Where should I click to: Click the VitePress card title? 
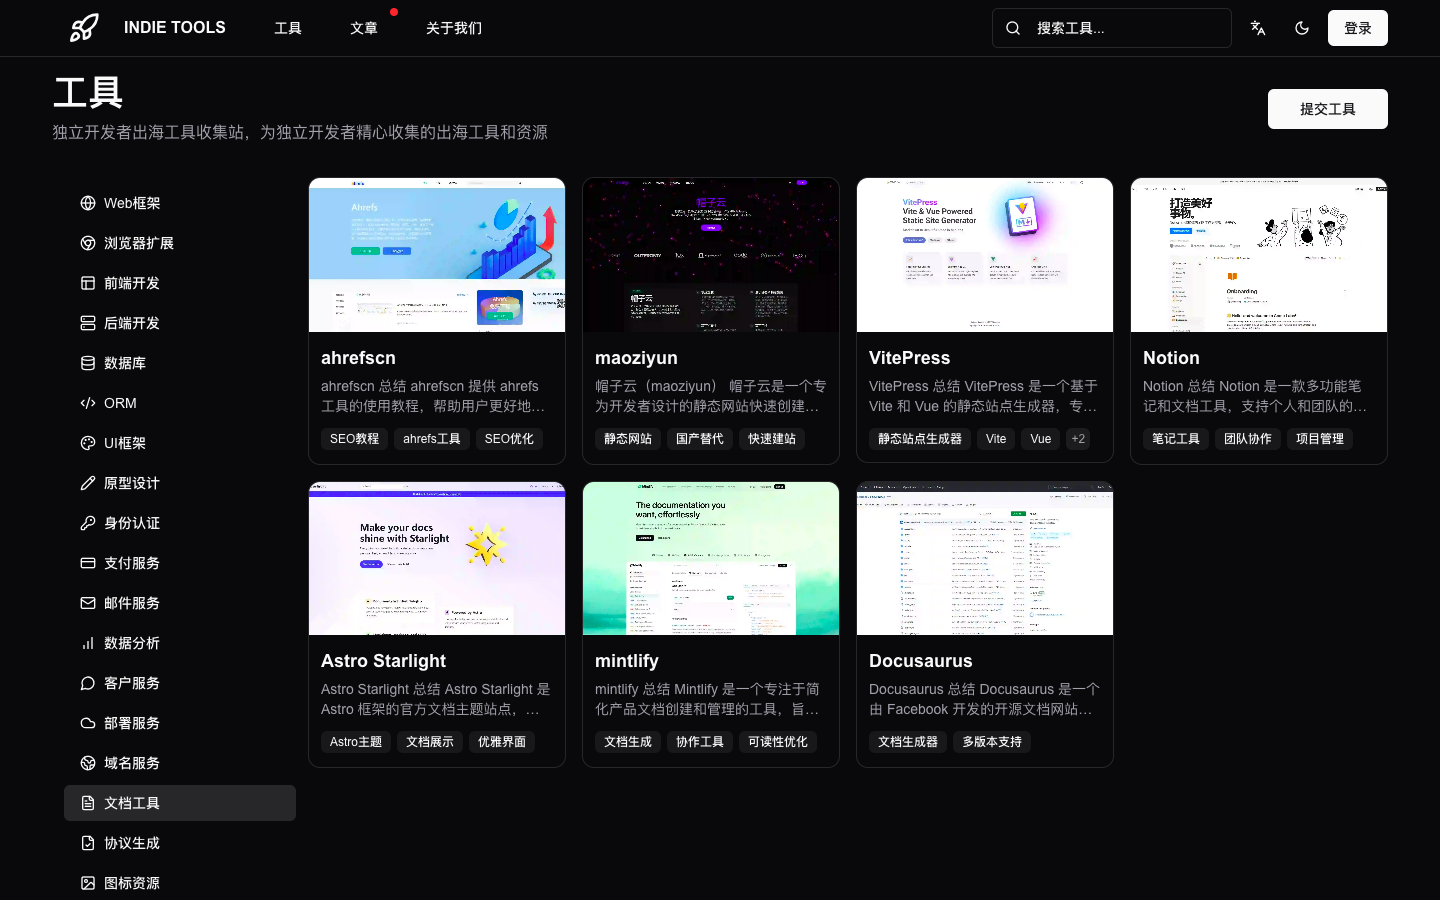909,358
